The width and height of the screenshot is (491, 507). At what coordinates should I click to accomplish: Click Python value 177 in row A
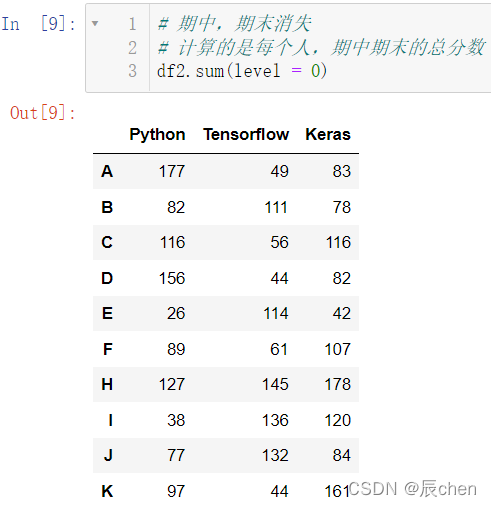(172, 171)
